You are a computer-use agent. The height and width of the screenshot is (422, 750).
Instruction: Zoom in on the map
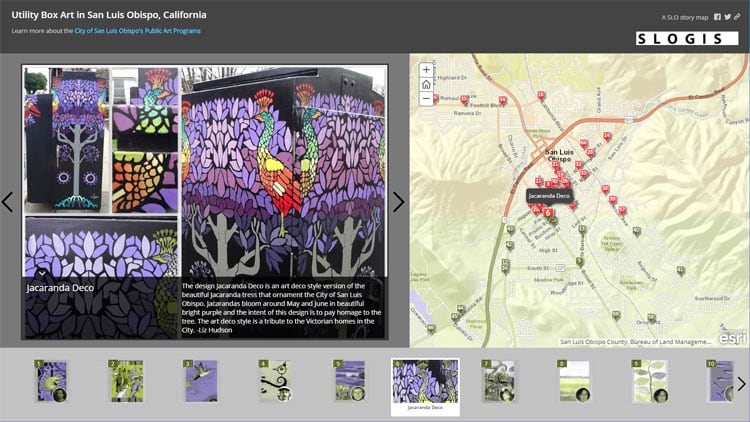click(x=426, y=70)
